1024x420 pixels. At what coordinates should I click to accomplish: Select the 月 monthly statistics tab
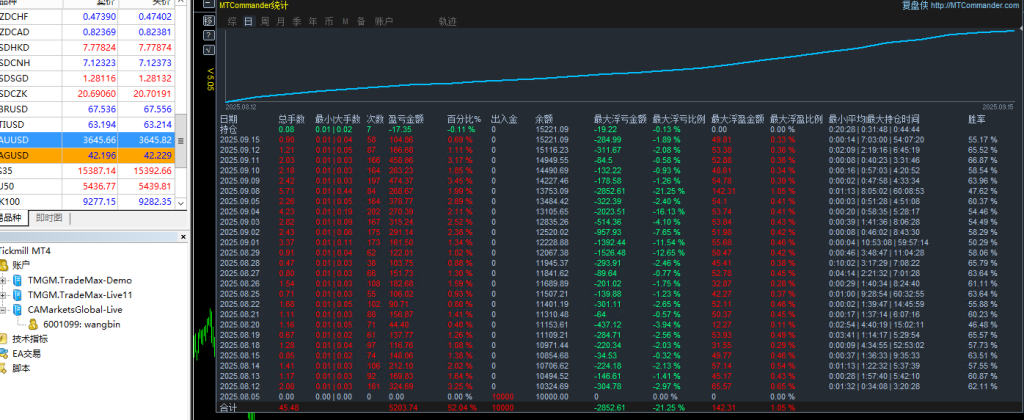(x=280, y=20)
